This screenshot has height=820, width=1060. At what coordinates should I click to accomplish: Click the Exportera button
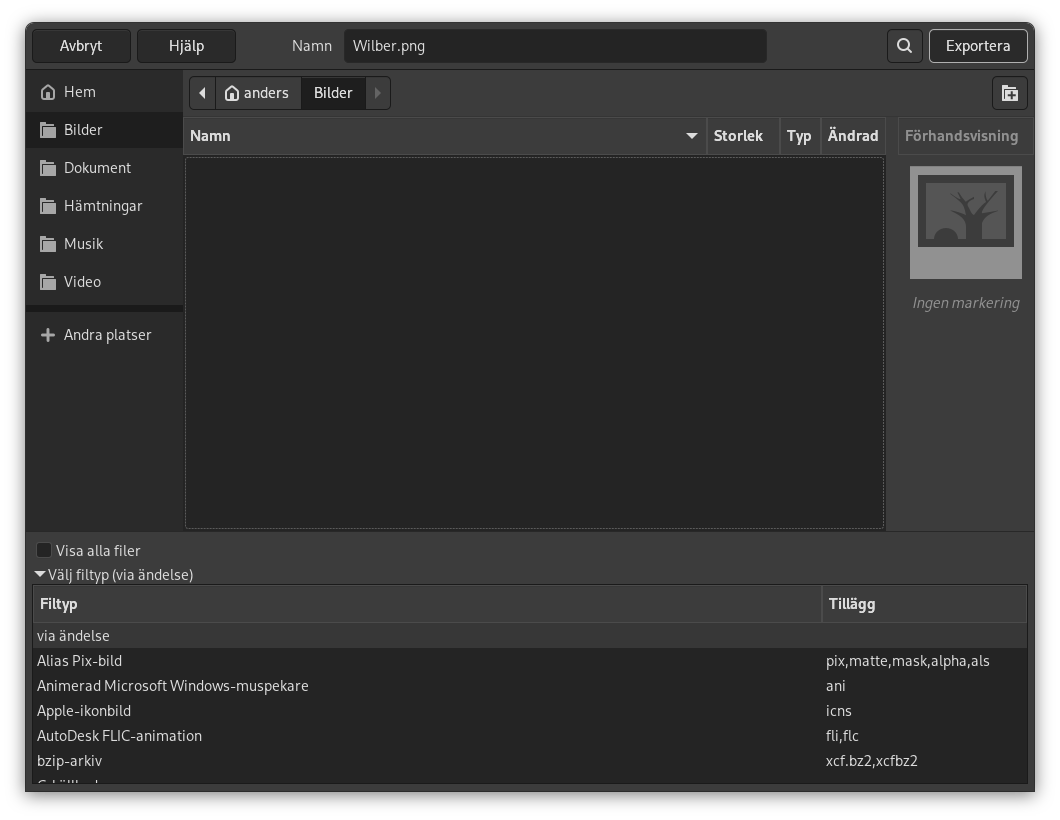[978, 45]
